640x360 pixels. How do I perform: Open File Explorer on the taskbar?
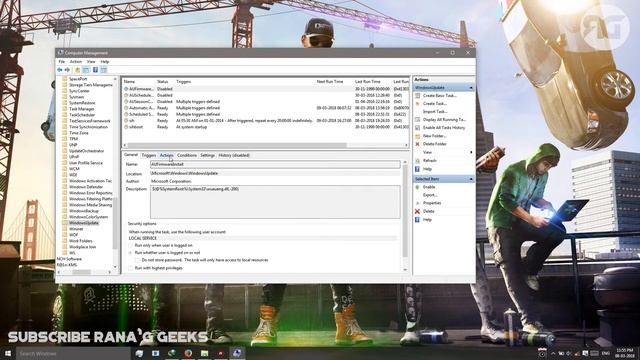(x=204, y=353)
